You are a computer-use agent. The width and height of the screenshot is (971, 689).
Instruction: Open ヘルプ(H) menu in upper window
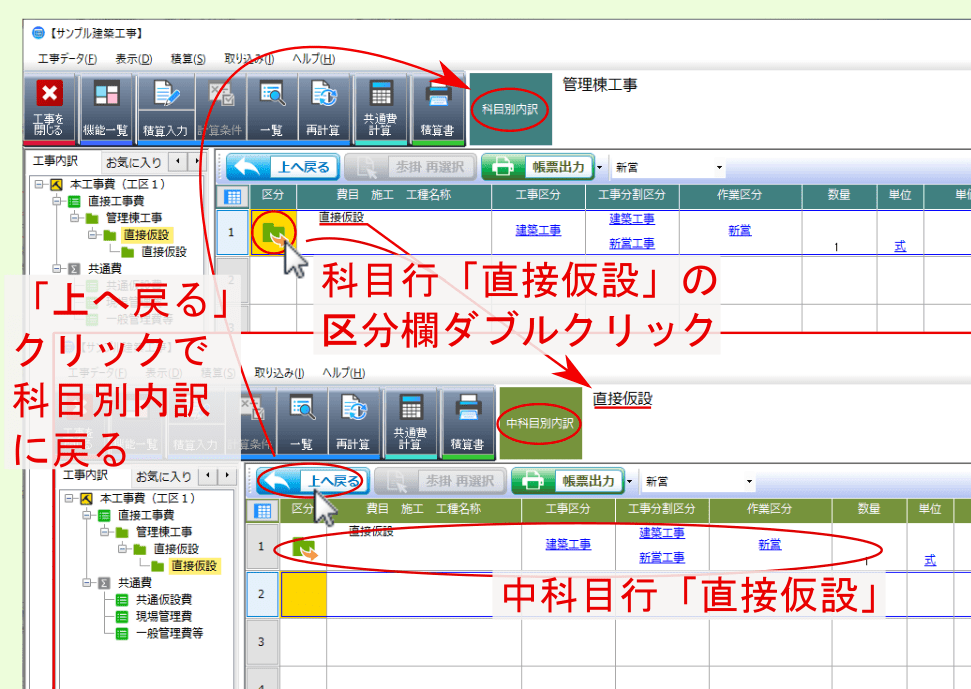pyautogui.click(x=313, y=59)
